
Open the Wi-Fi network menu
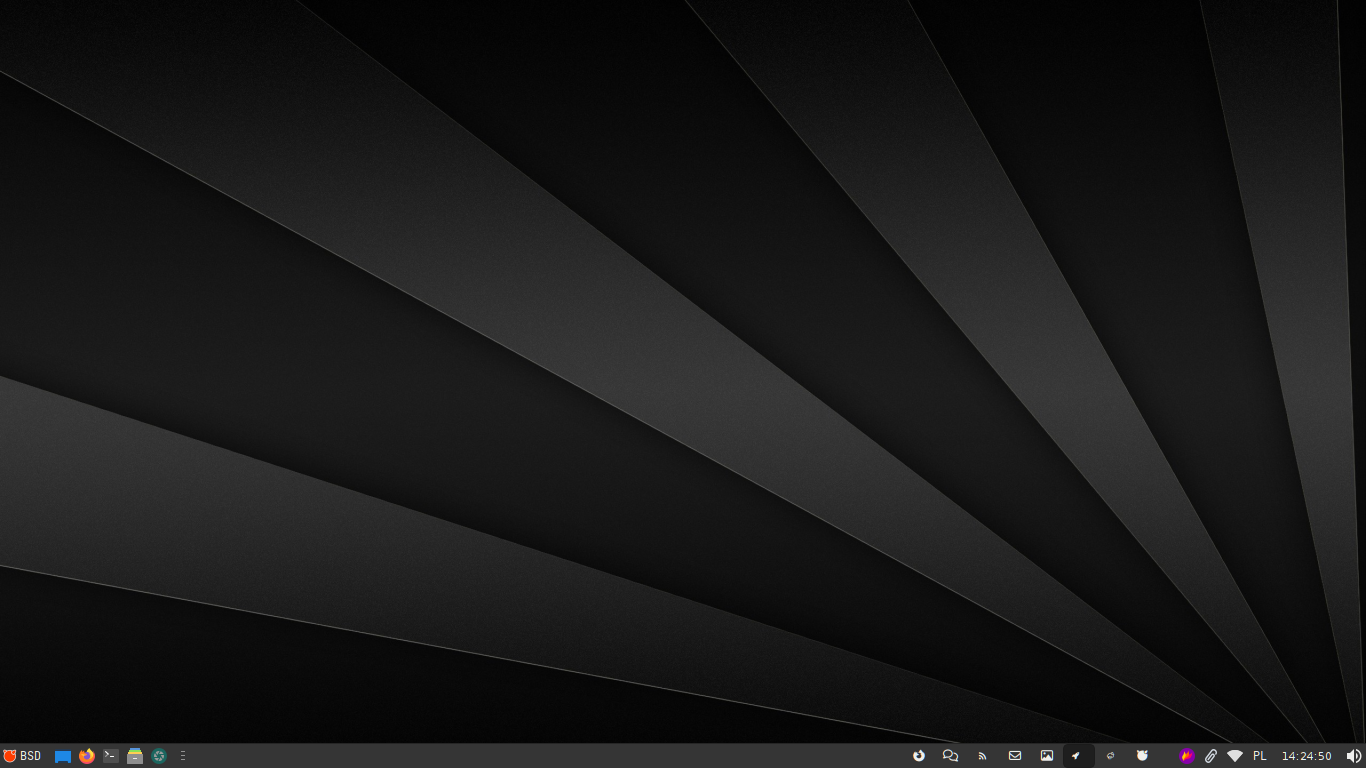pos(1235,756)
